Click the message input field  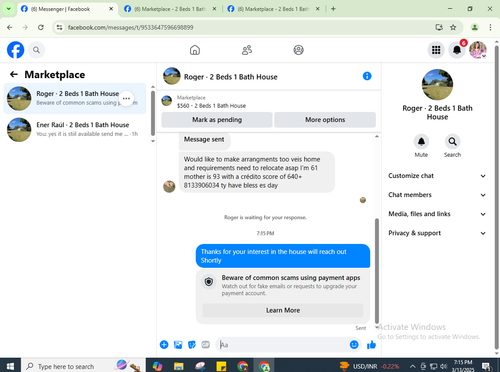pos(283,345)
